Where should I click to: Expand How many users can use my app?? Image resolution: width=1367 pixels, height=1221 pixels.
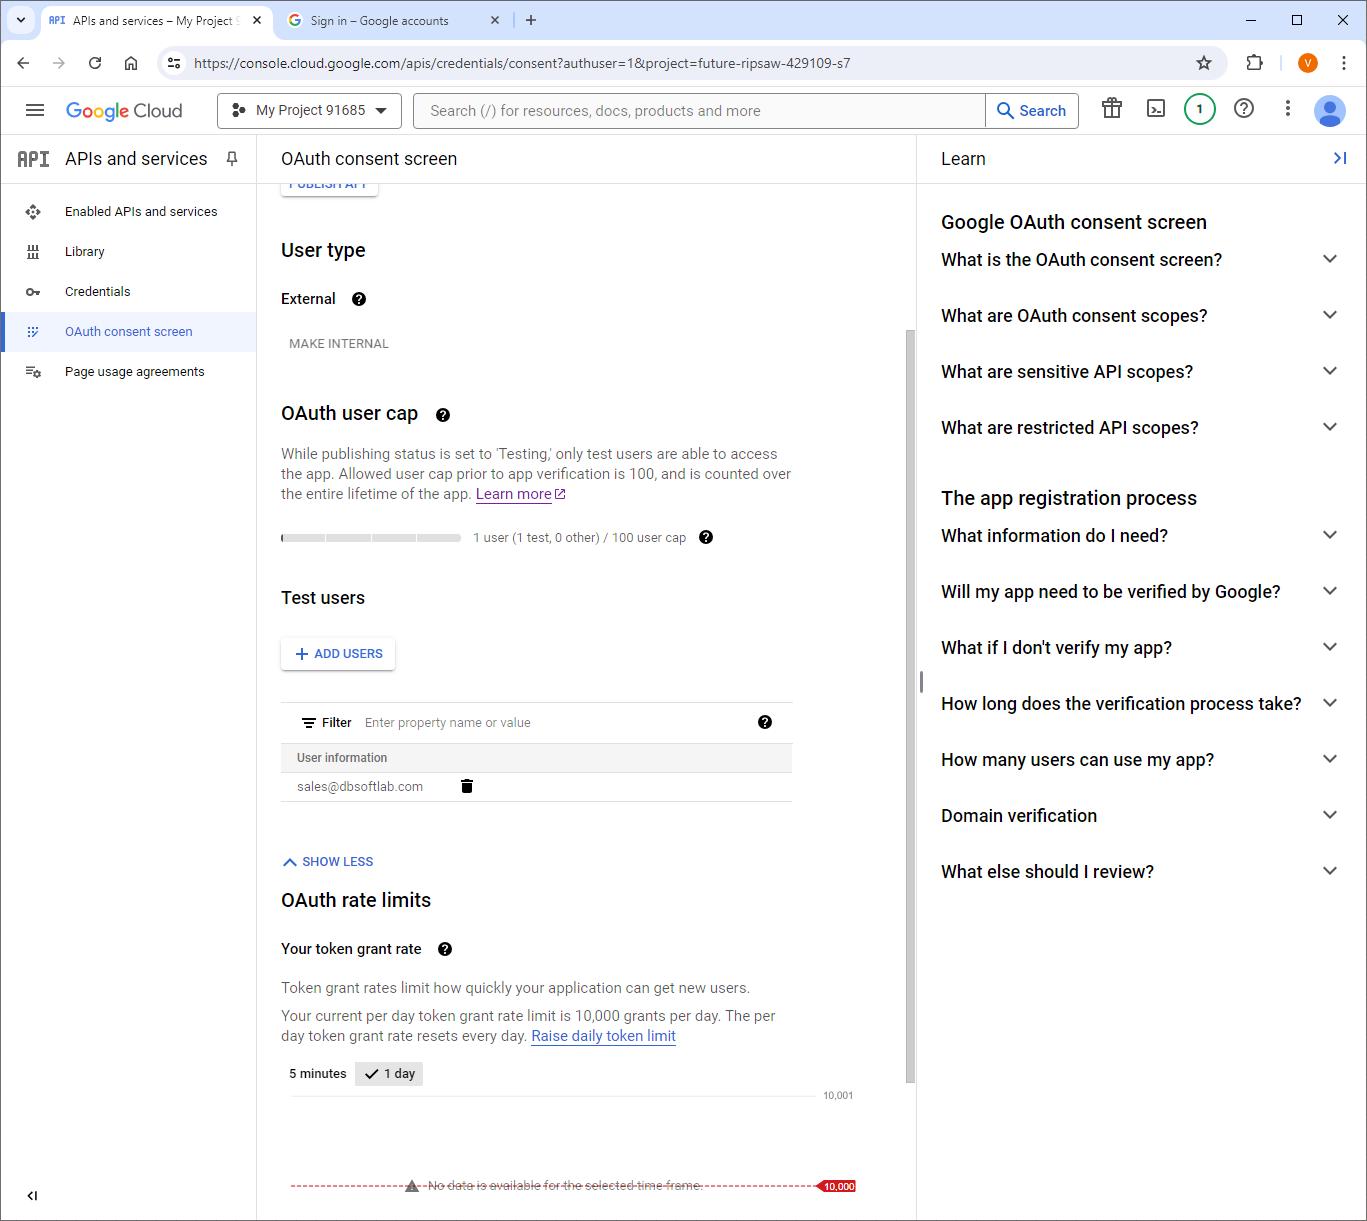(1139, 760)
